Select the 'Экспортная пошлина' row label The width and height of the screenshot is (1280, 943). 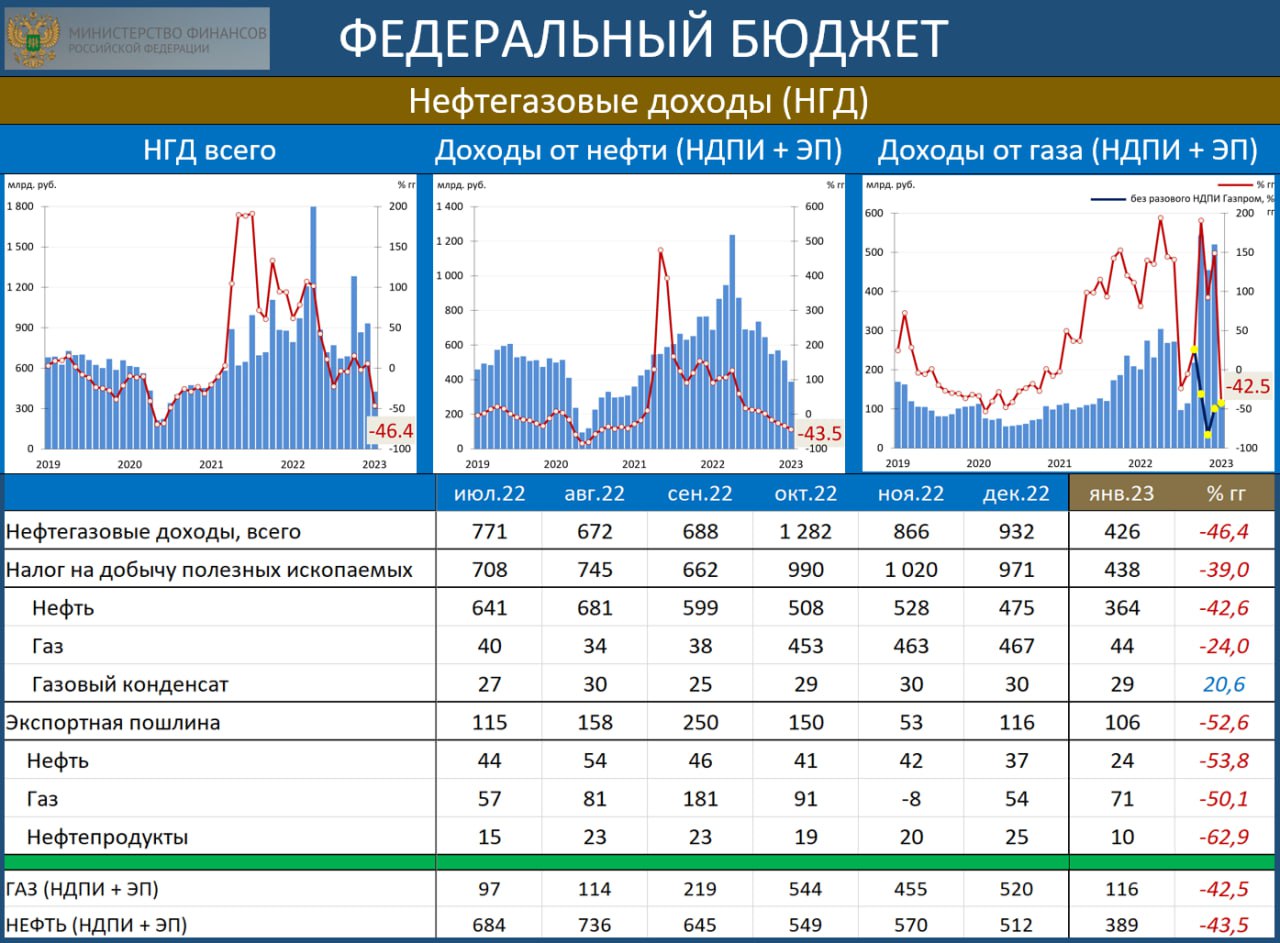coord(113,723)
